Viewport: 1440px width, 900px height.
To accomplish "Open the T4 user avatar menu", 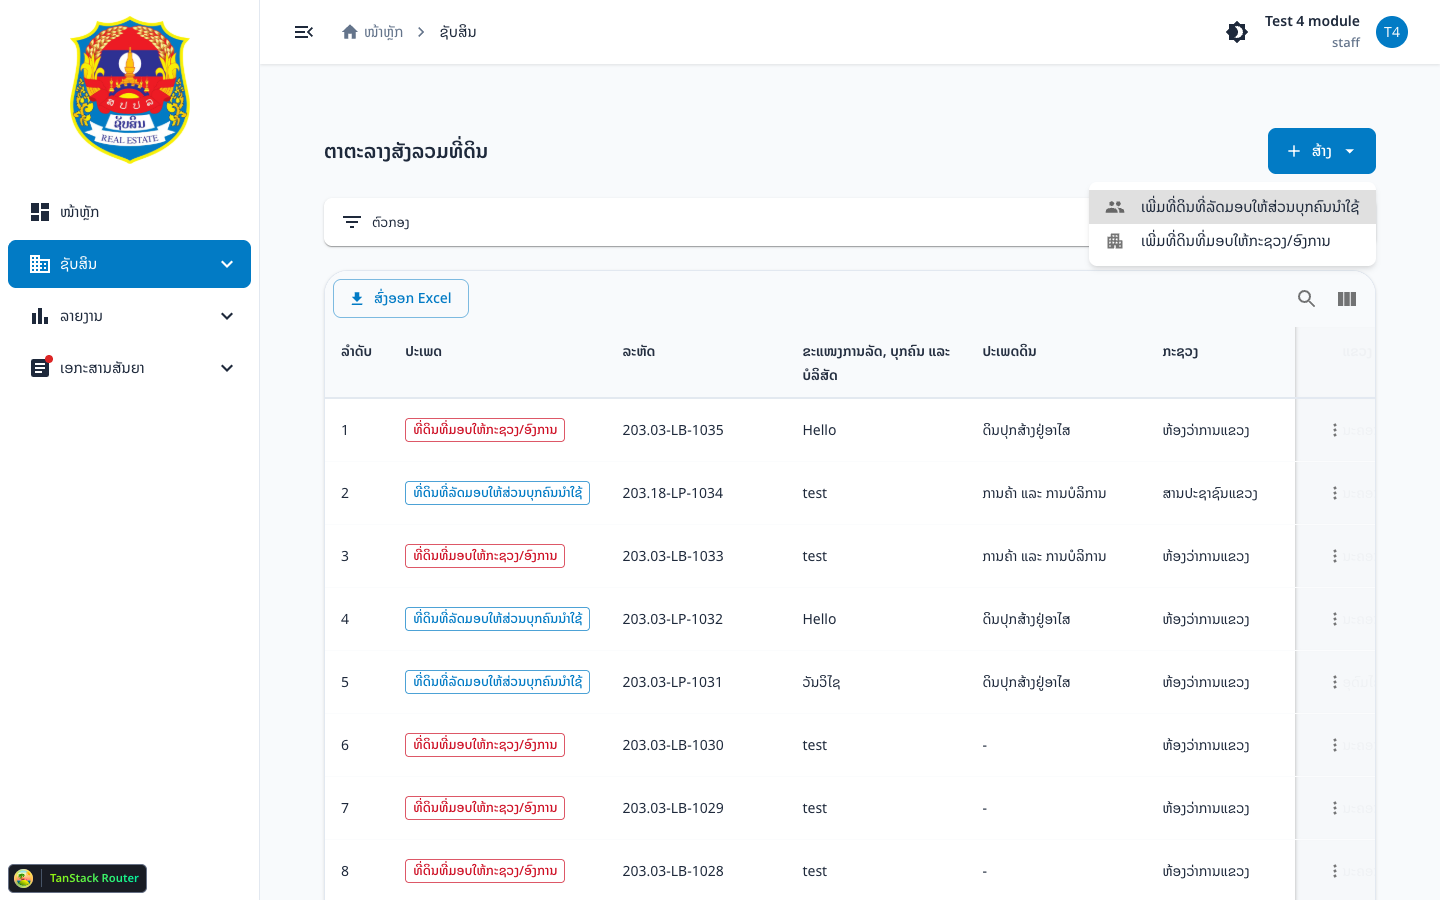I will click(1392, 32).
